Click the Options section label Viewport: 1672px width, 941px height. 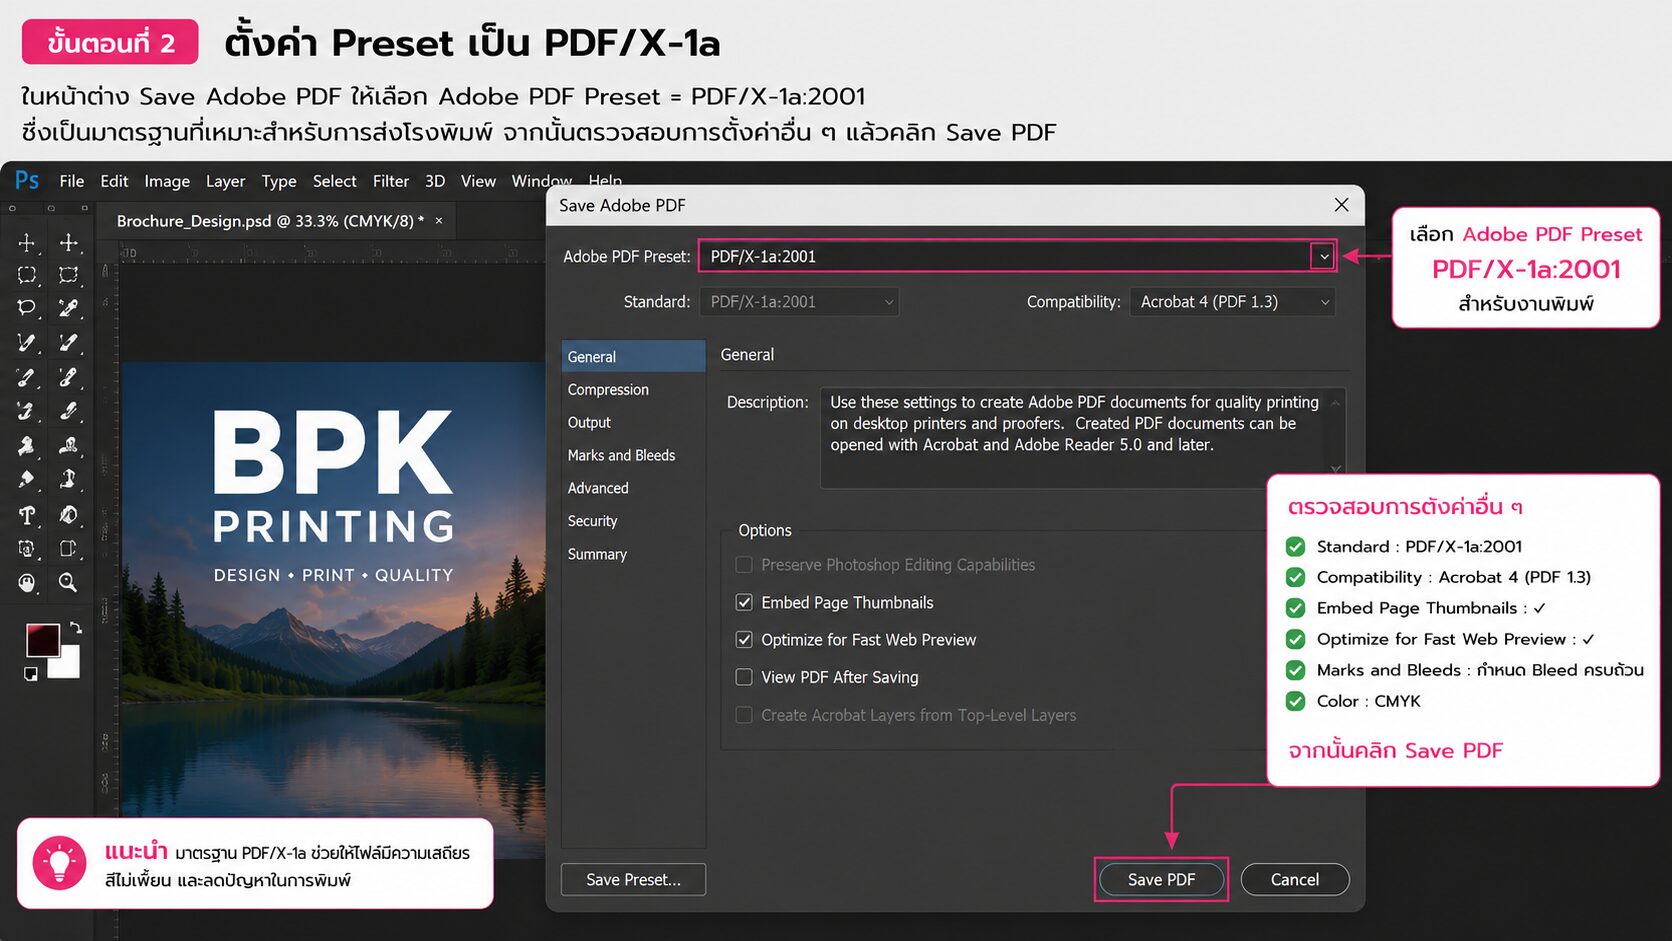click(765, 530)
